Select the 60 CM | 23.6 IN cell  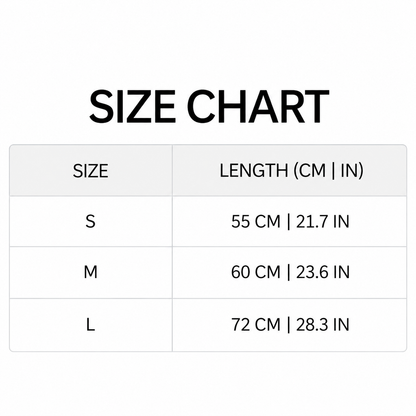point(290,272)
